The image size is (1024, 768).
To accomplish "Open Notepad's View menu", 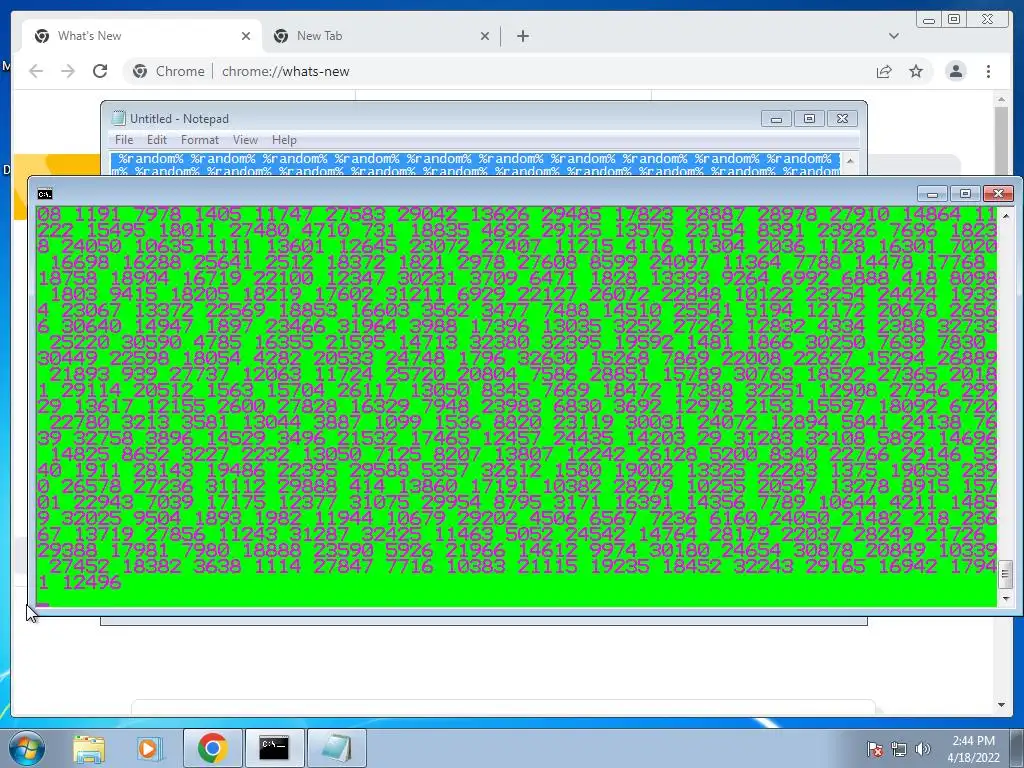I will (x=245, y=140).
